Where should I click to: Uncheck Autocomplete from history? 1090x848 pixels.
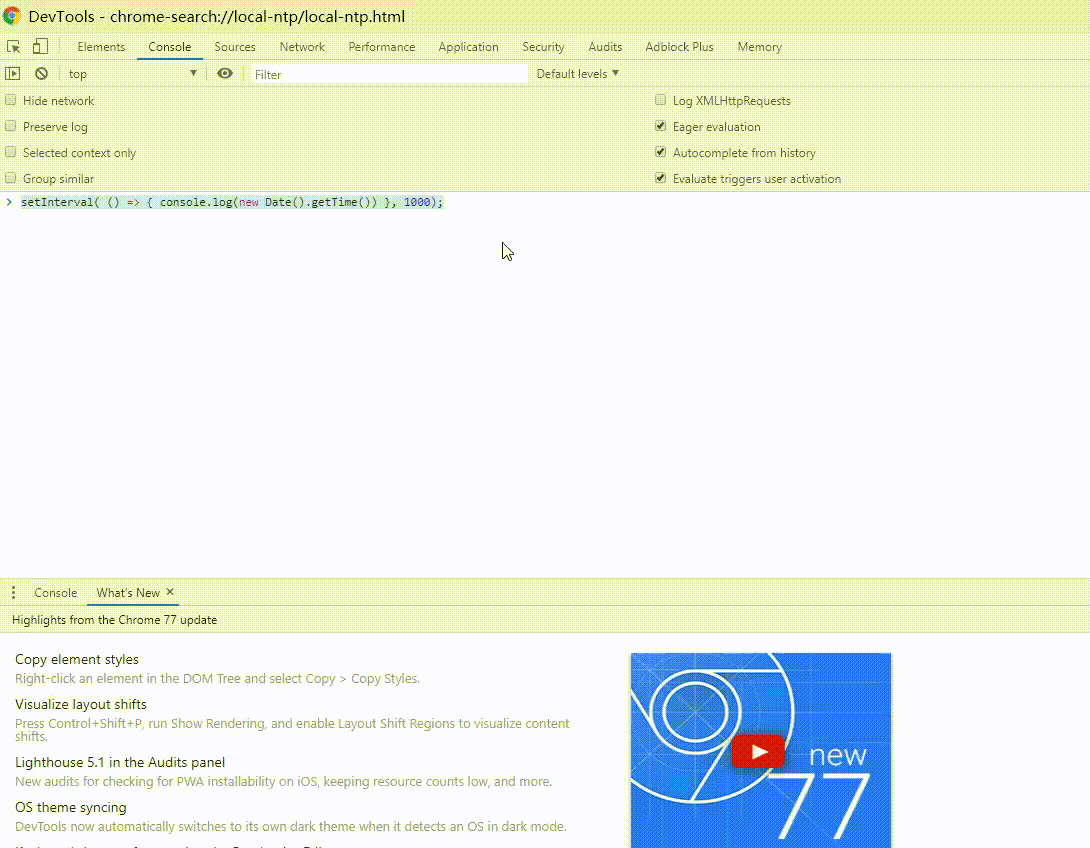click(x=660, y=152)
